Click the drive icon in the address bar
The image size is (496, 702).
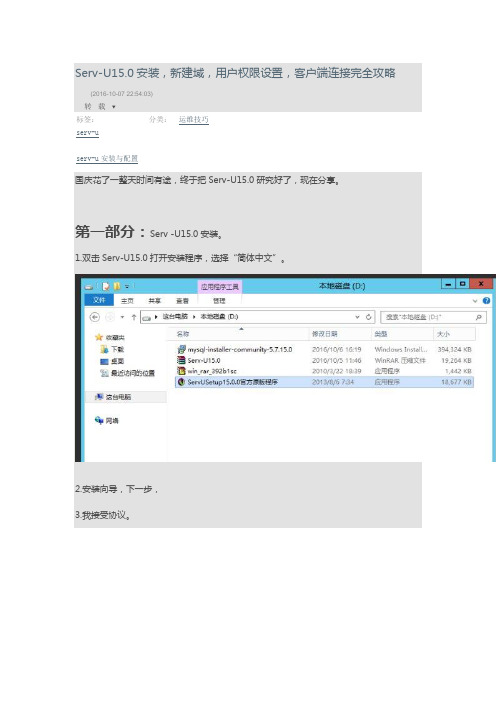click(146, 317)
